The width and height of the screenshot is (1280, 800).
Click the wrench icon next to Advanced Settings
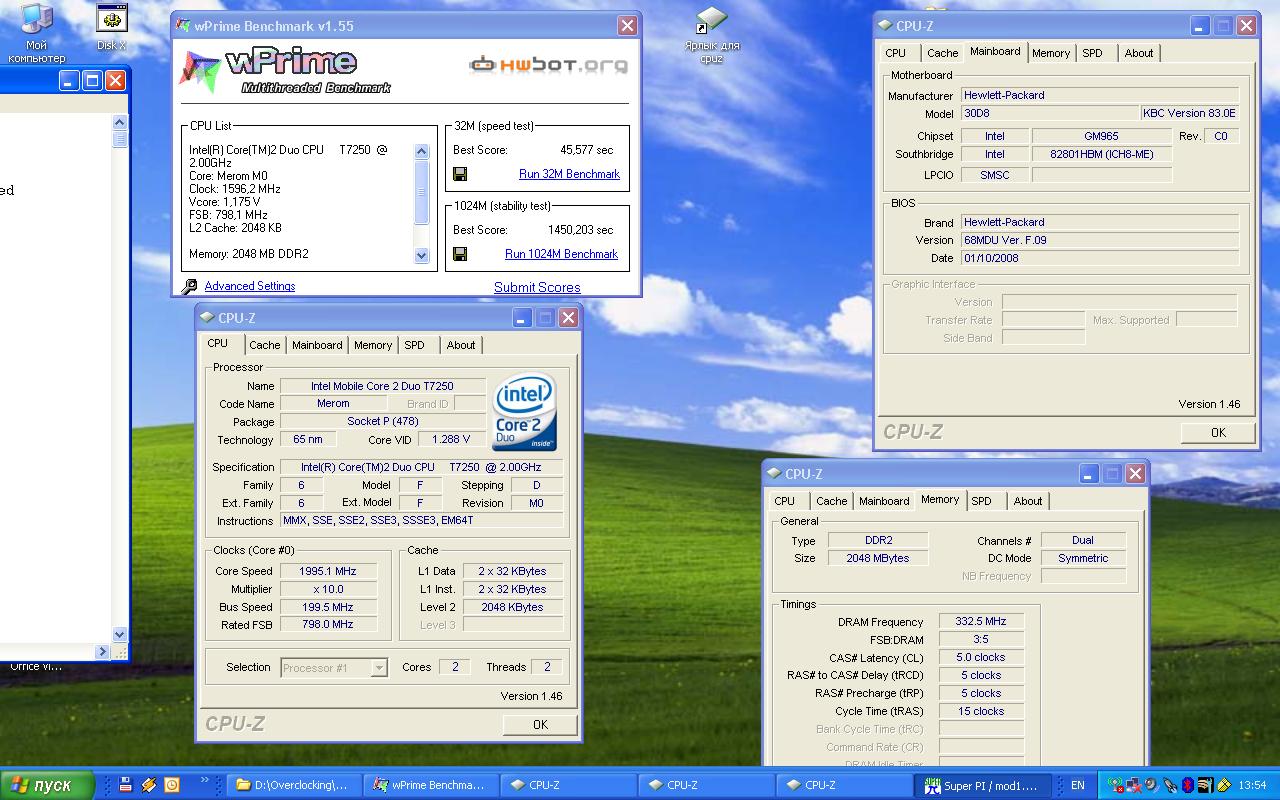click(190, 287)
